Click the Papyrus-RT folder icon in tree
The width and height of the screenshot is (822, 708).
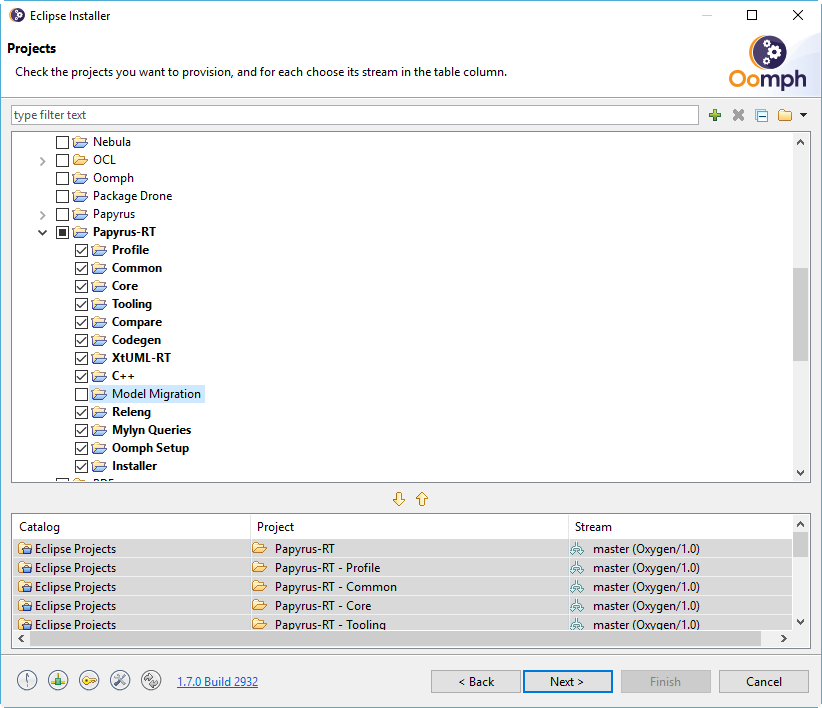point(80,232)
